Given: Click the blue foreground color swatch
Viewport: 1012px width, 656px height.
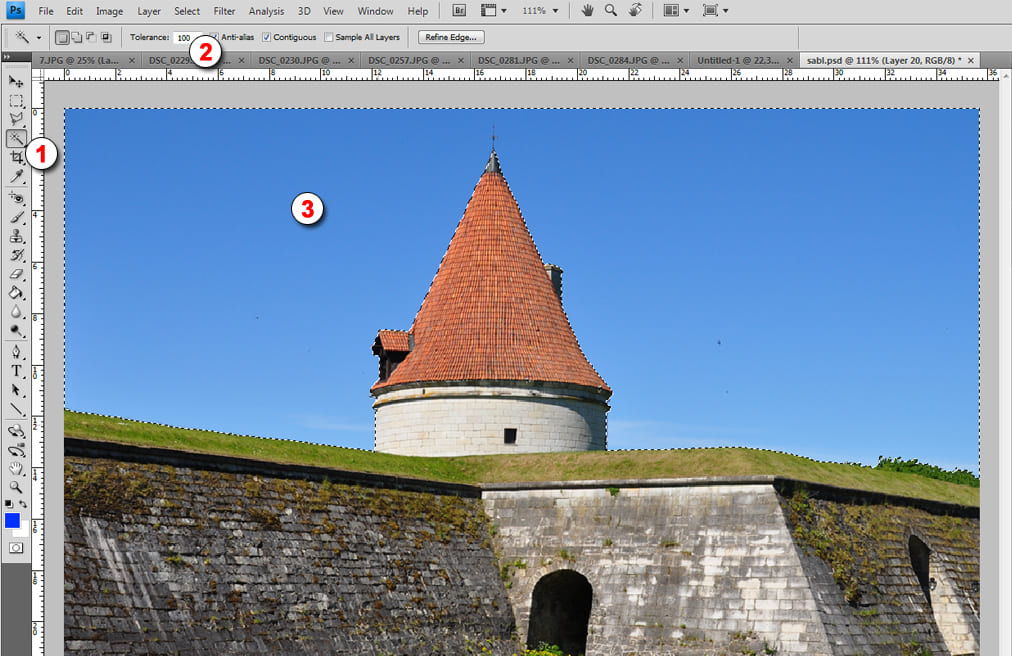Looking at the screenshot, I should tap(12, 521).
